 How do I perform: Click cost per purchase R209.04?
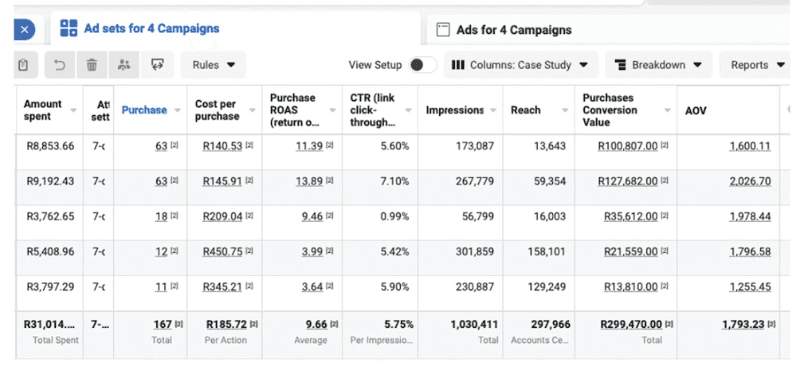(x=222, y=217)
